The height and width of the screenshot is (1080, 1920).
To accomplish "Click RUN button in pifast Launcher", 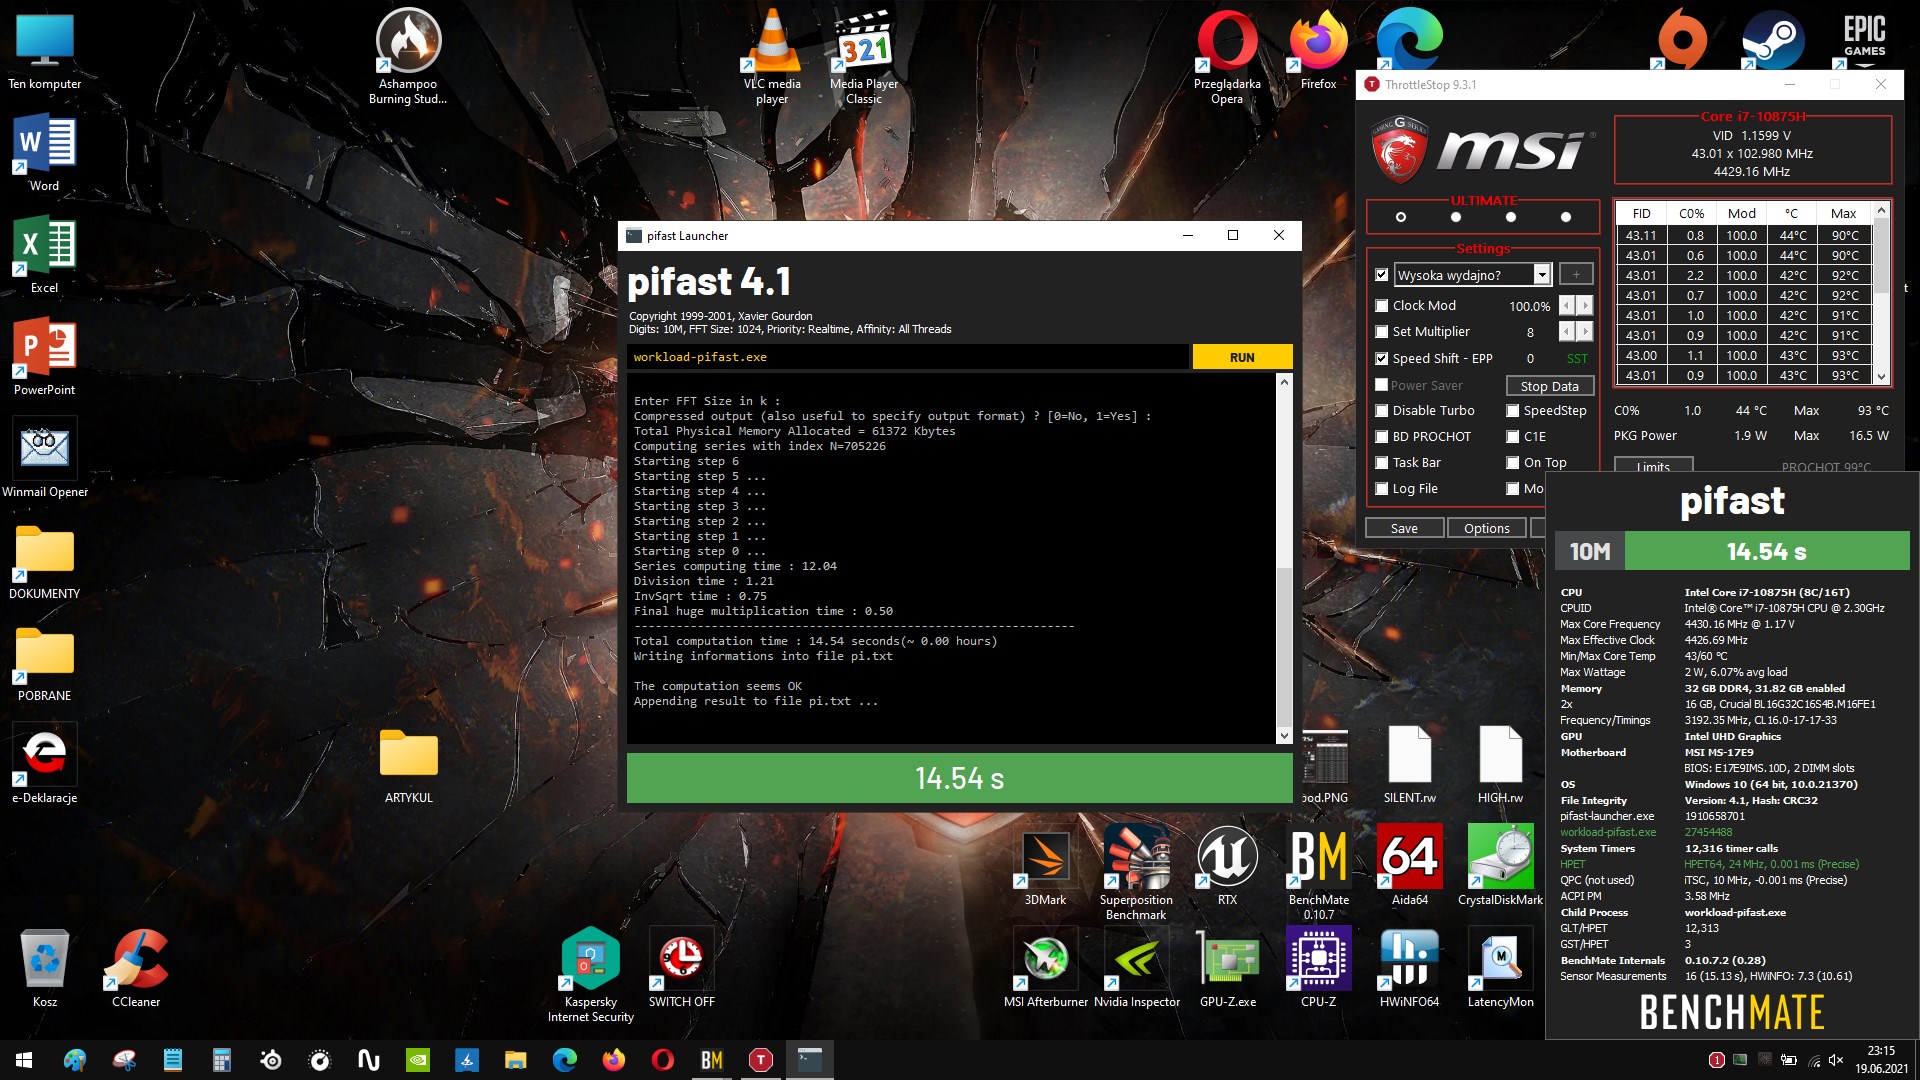I will pos(1242,358).
